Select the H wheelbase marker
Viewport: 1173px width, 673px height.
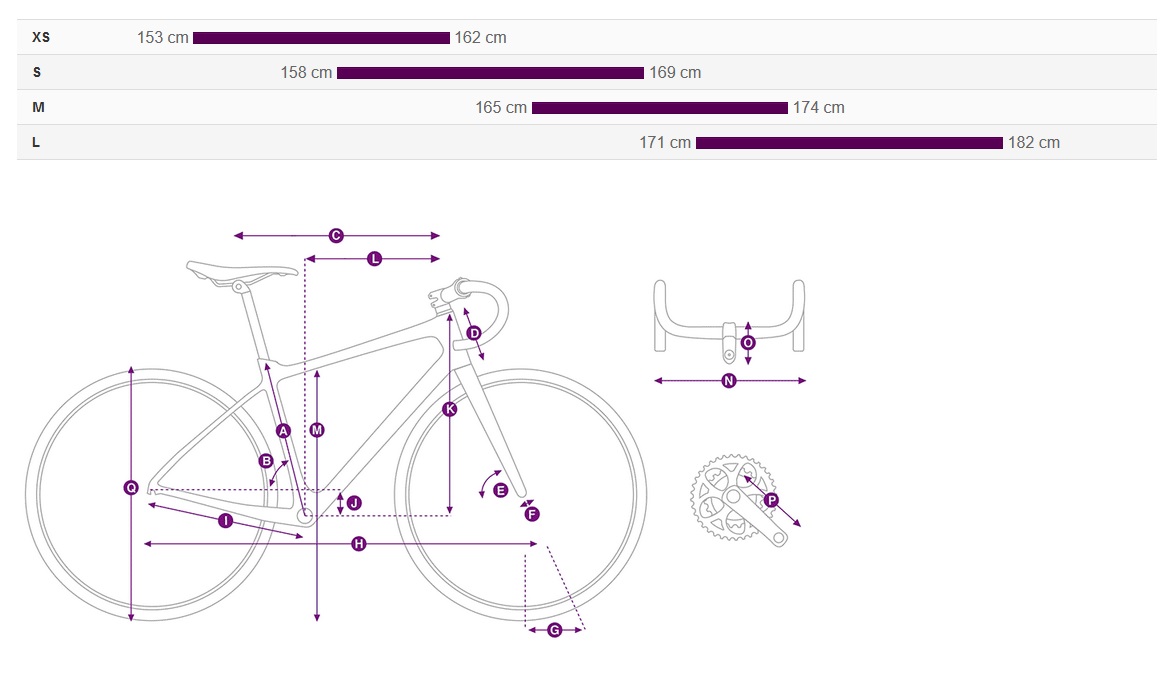359,544
